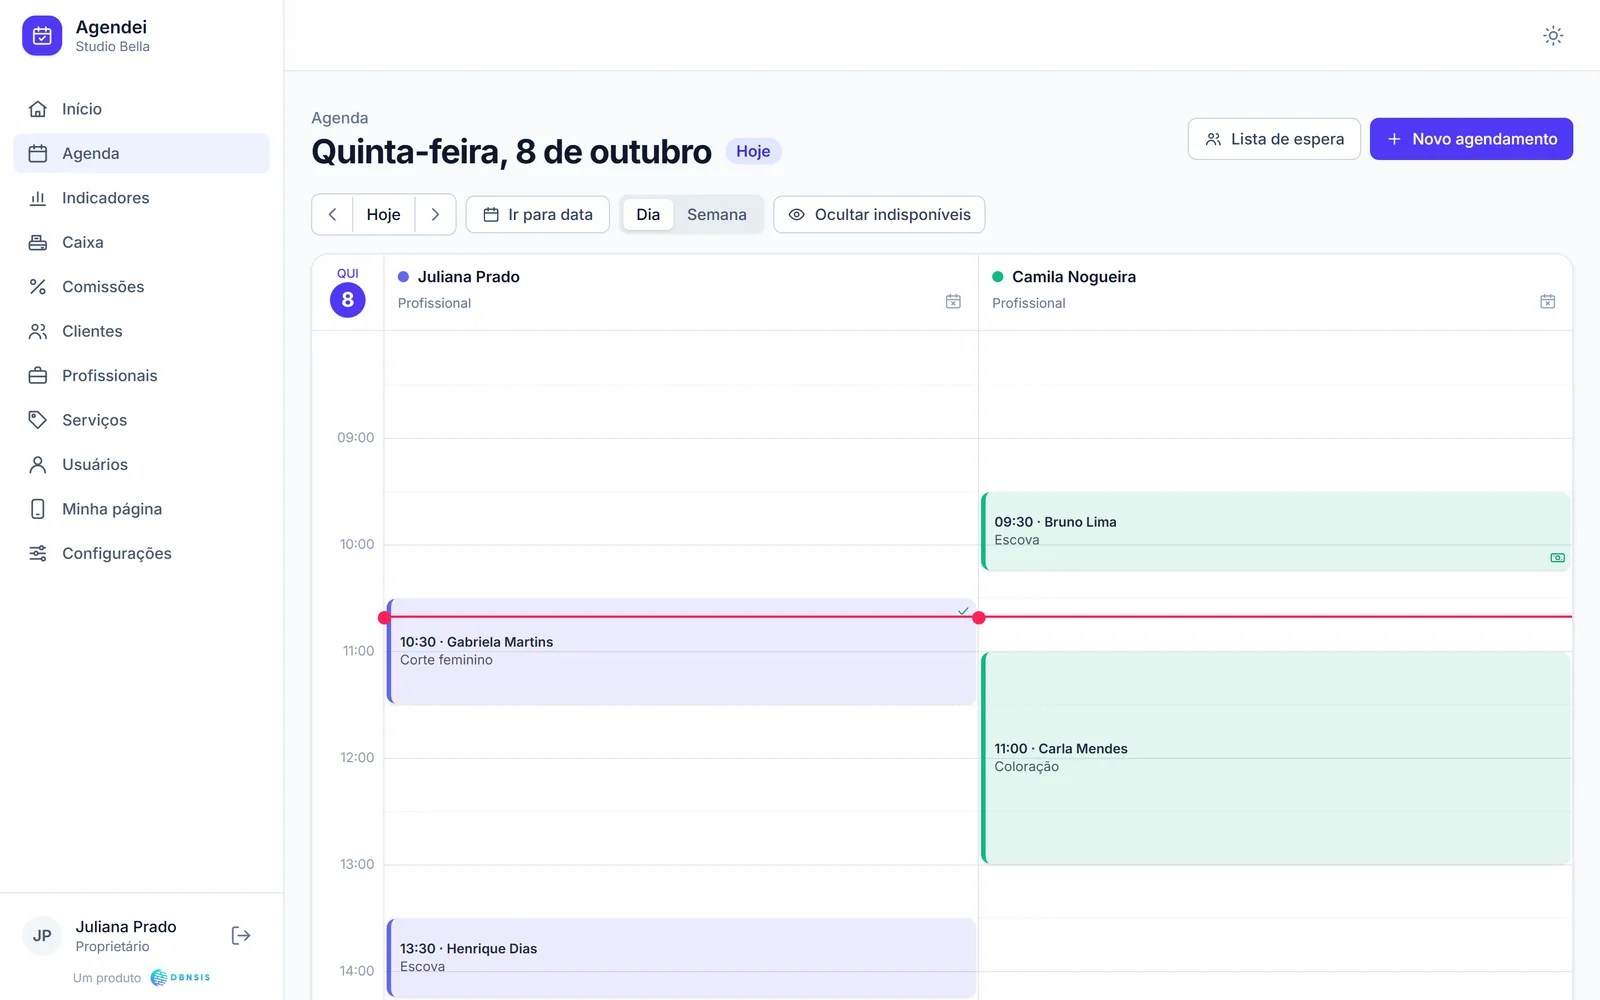Click the payment cash icon on Bruno Lima appointment
The image size is (1600, 1000).
point(1557,558)
